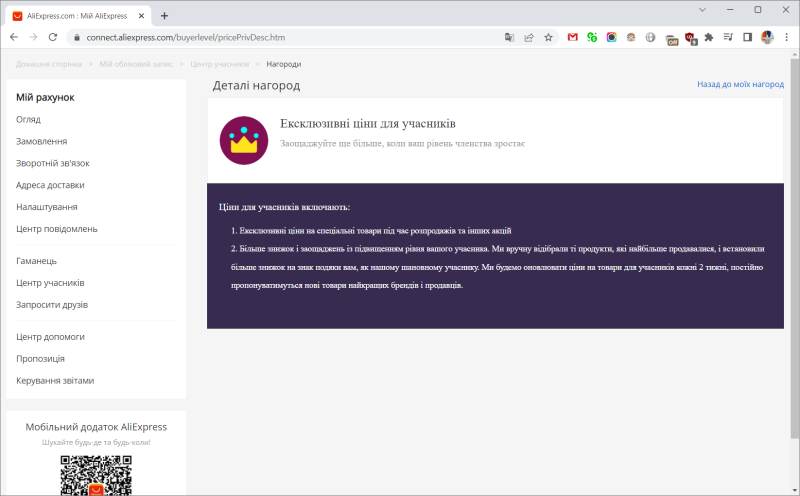
Task: Open the Extensions puzzle piece menu
Action: (x=709, y=37)
